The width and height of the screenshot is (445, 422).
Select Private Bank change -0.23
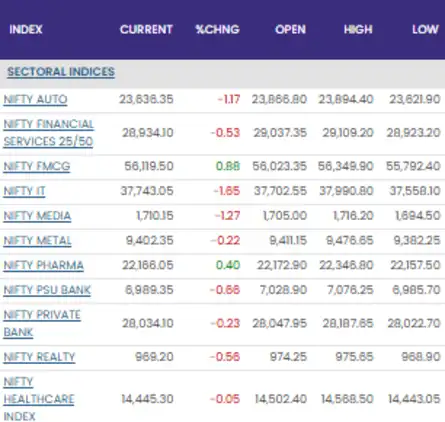225,323
